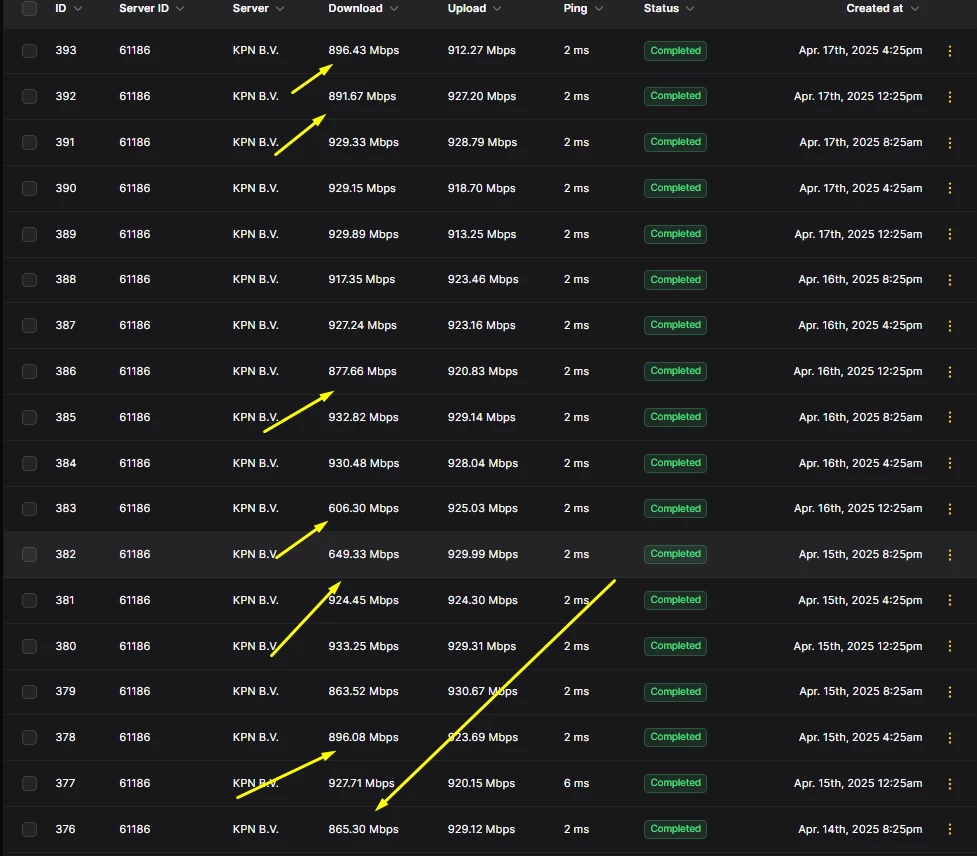Open actions menu for result 384

(950, 463)
